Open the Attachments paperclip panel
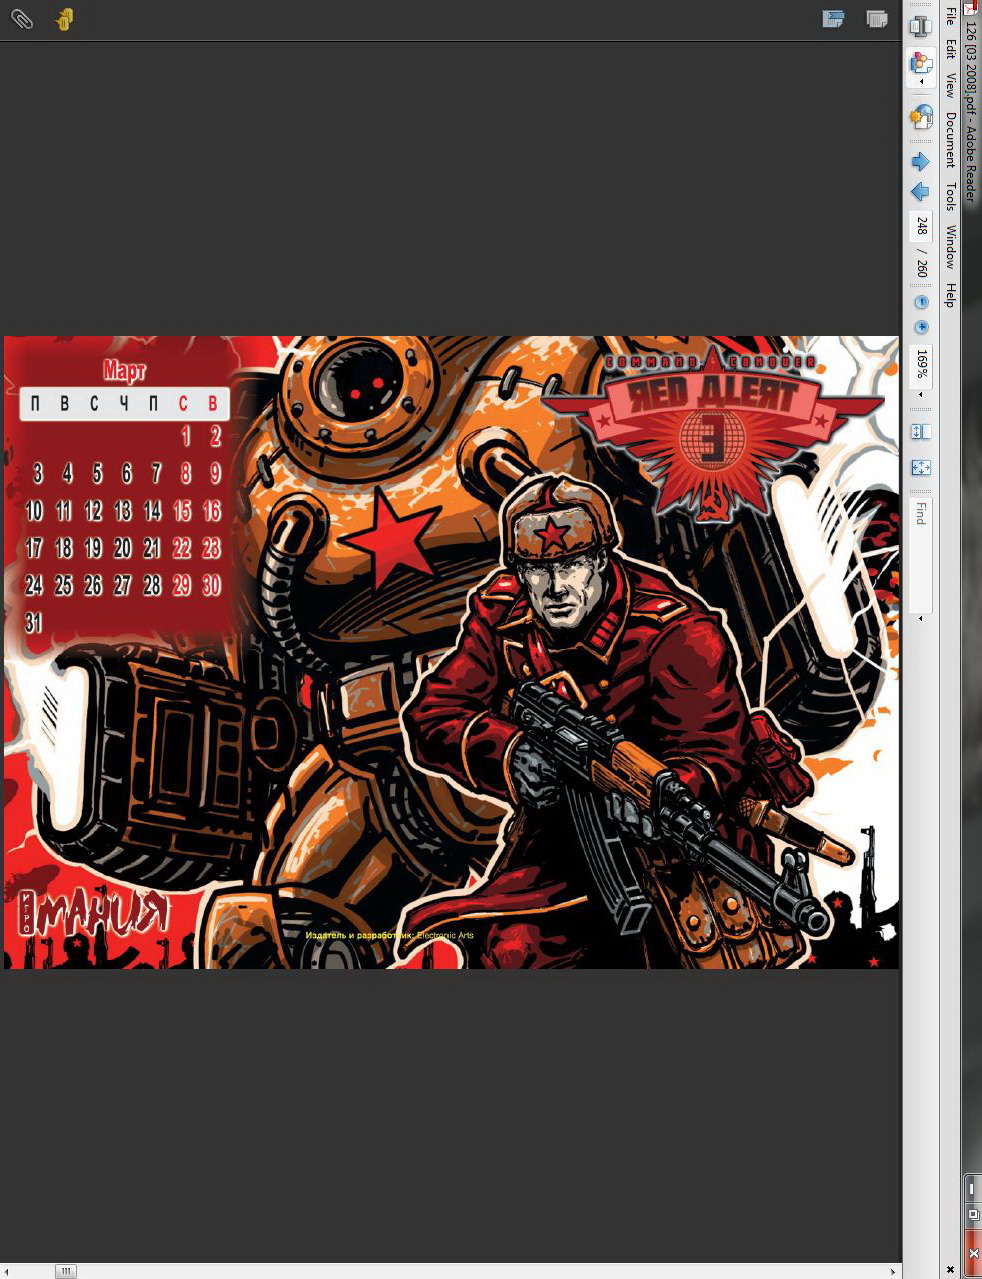 tap(22, 18)
